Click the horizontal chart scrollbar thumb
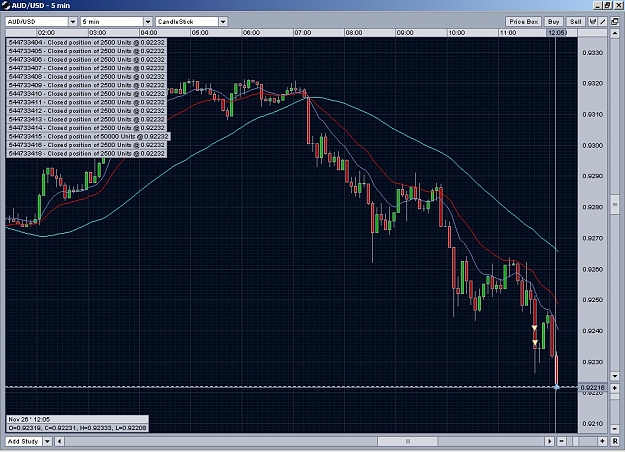Screen dimensions: 625x452 (407, 441)
